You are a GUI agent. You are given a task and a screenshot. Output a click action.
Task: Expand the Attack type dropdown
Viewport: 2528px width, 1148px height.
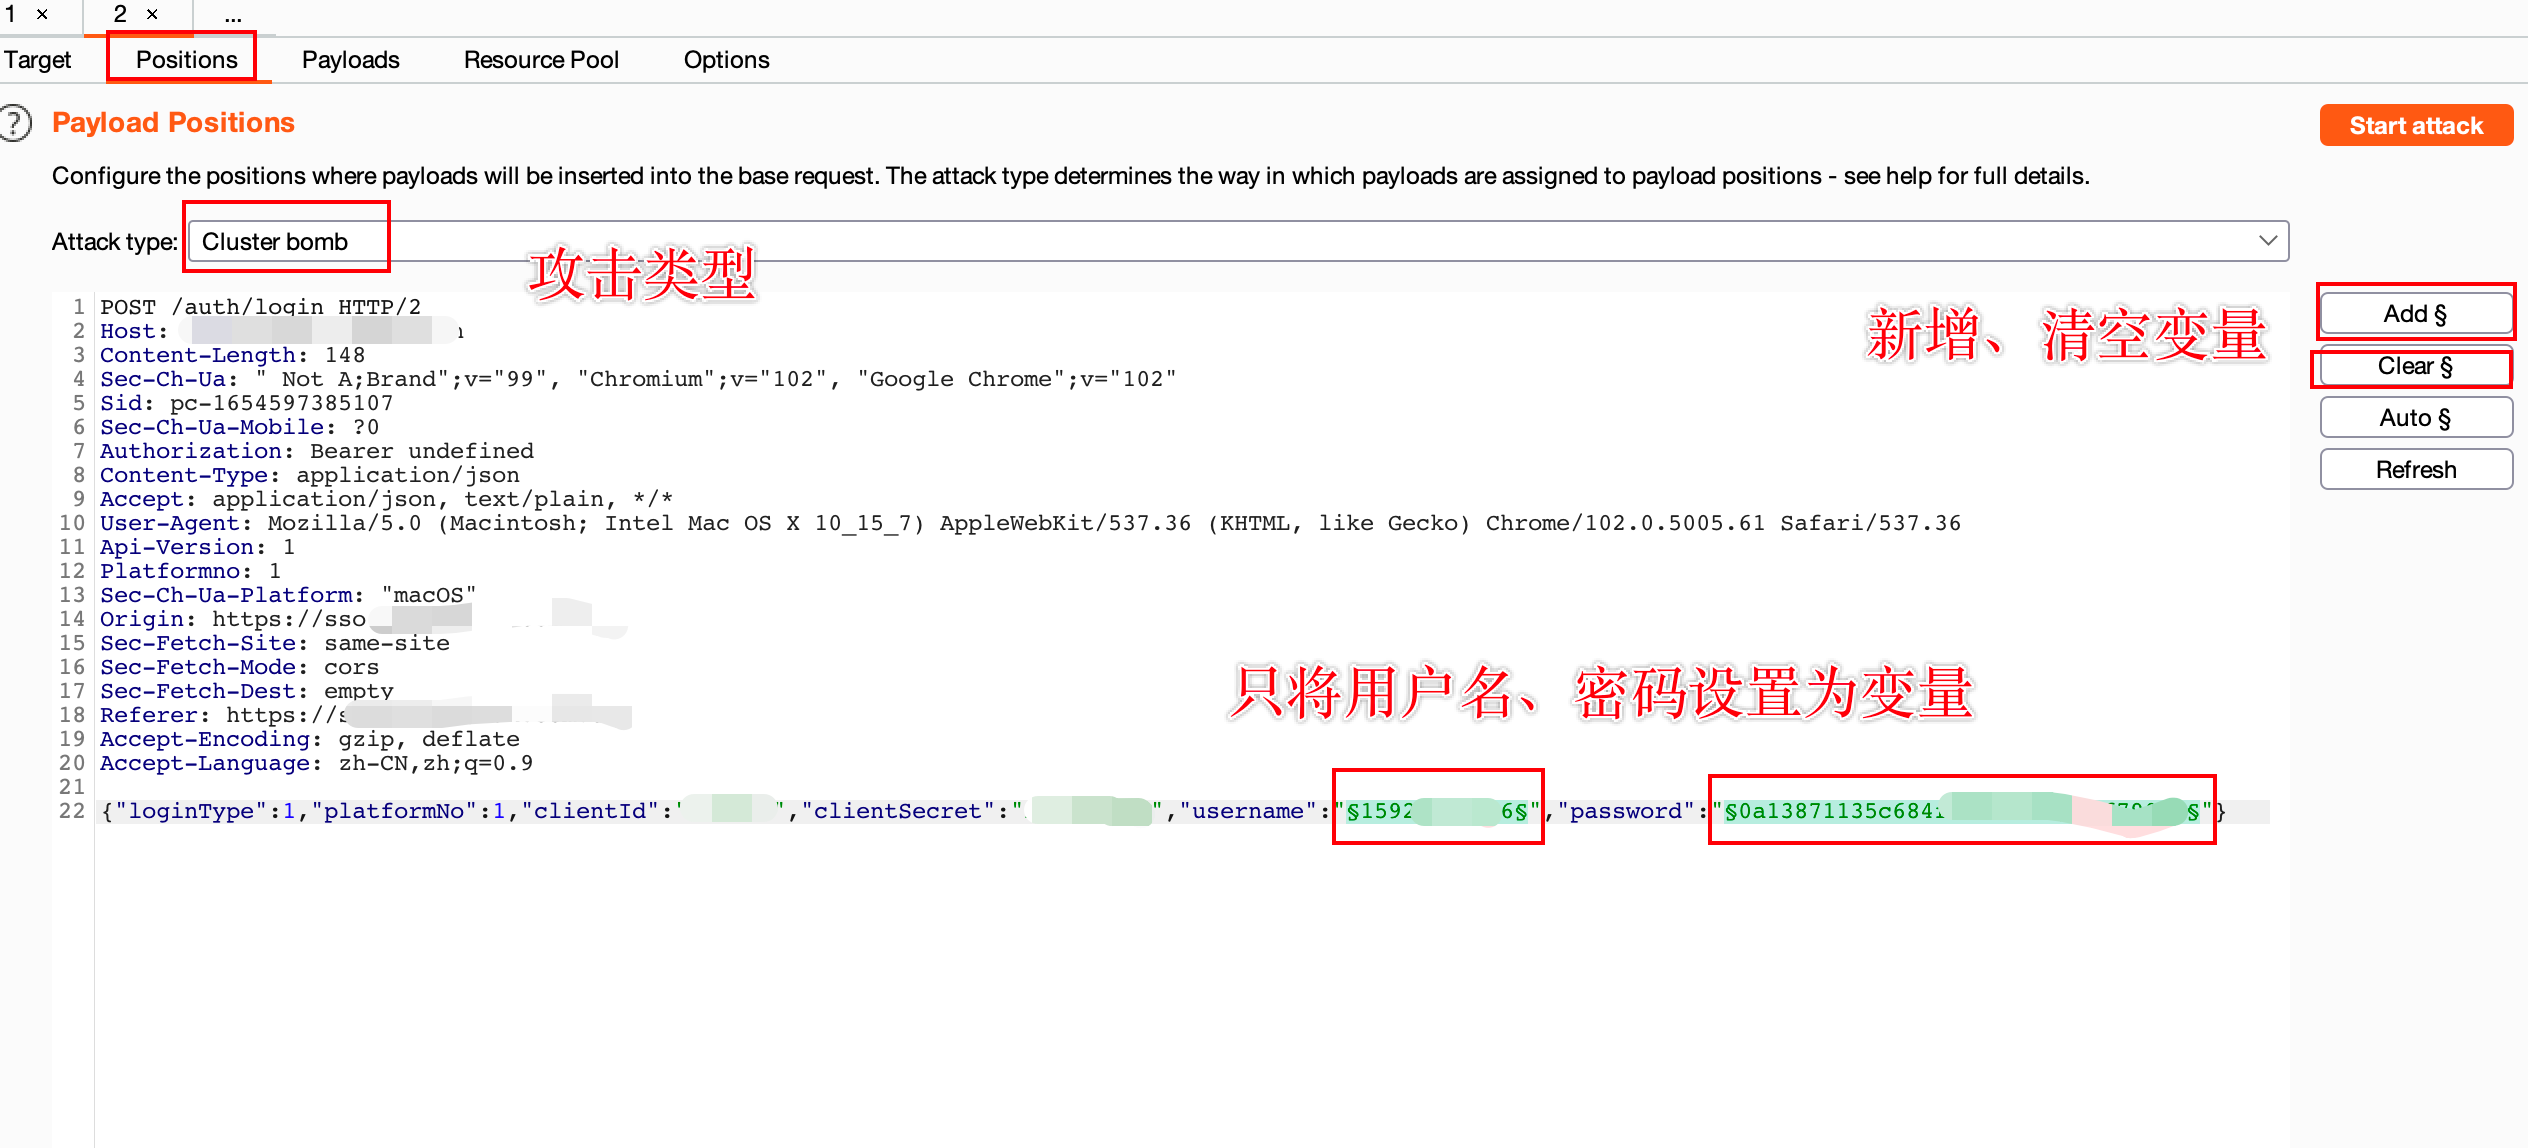point(2267,242)
